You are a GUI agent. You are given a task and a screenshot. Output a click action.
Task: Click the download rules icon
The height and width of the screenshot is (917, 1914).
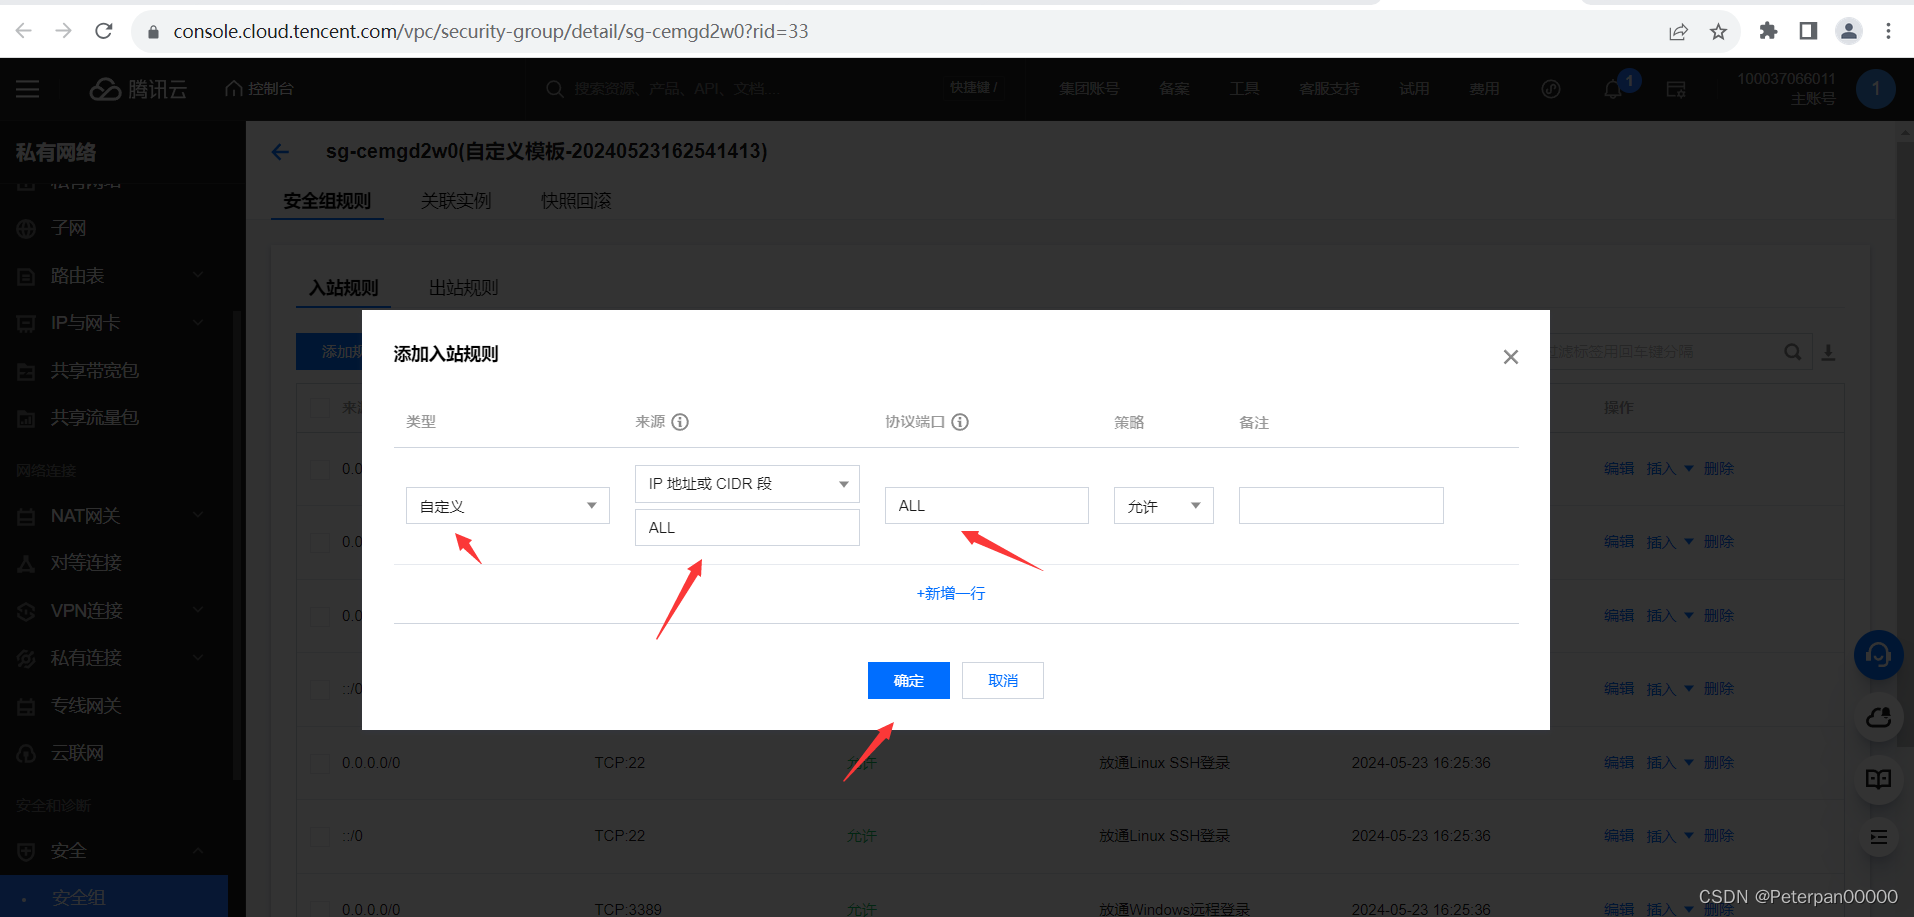(1828, 352)
